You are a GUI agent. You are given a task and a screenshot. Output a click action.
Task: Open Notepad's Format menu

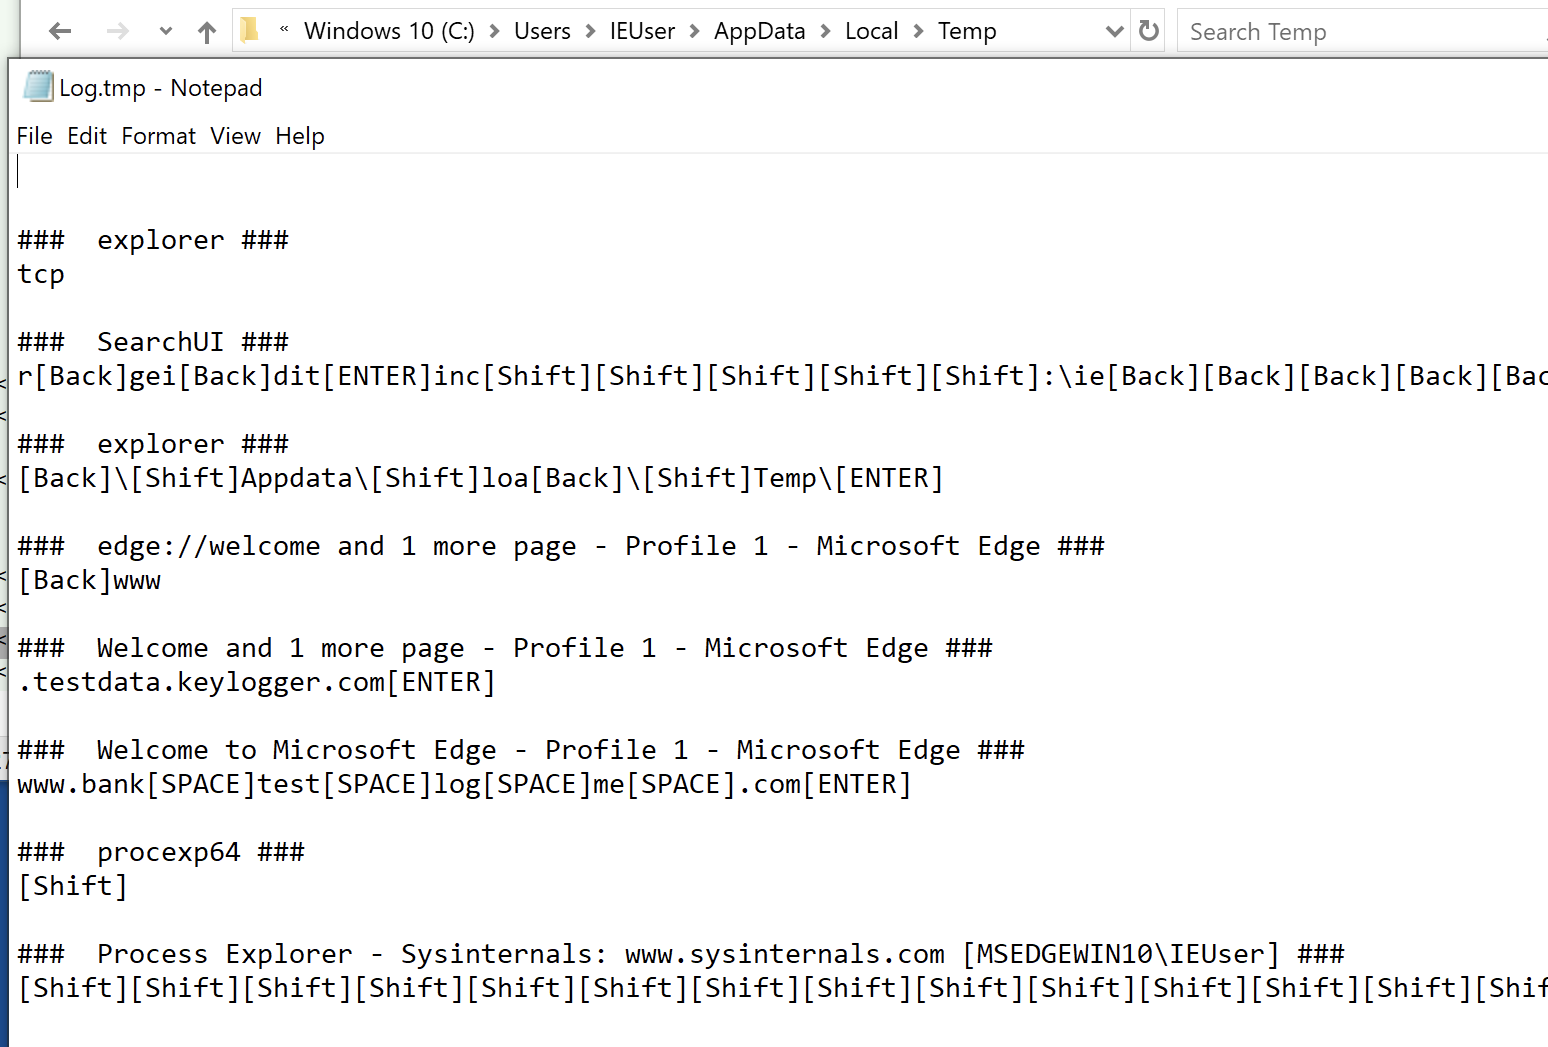point(159,136)
